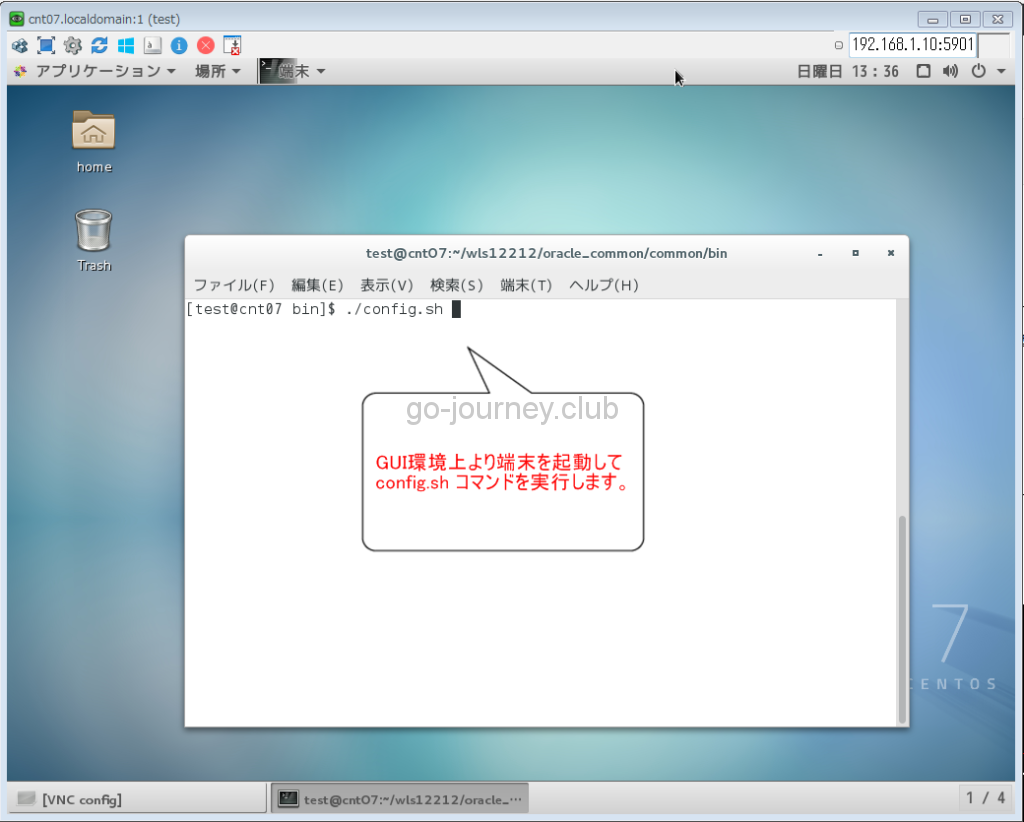Mute the system volume on the top panel

coord(949,70)
